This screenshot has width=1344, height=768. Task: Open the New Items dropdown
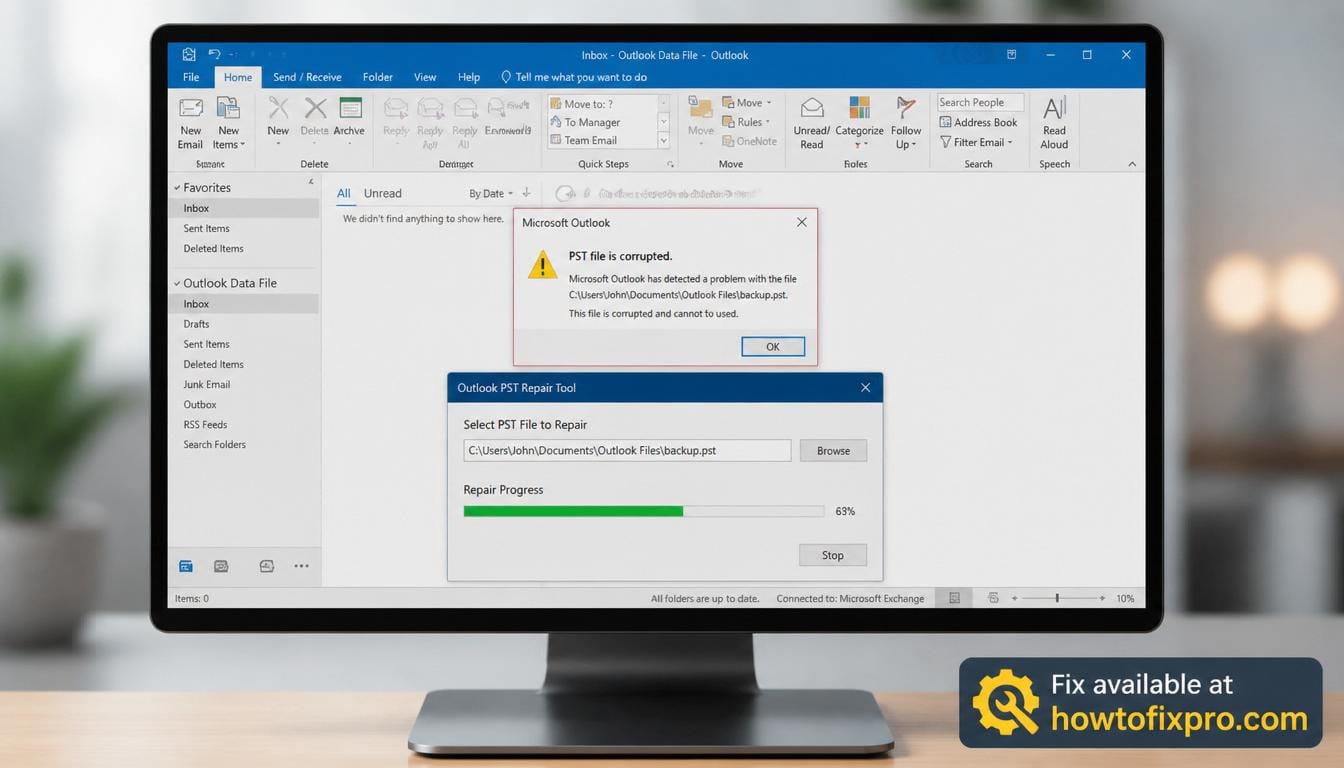pyautogui.click(x=228, y=123)
